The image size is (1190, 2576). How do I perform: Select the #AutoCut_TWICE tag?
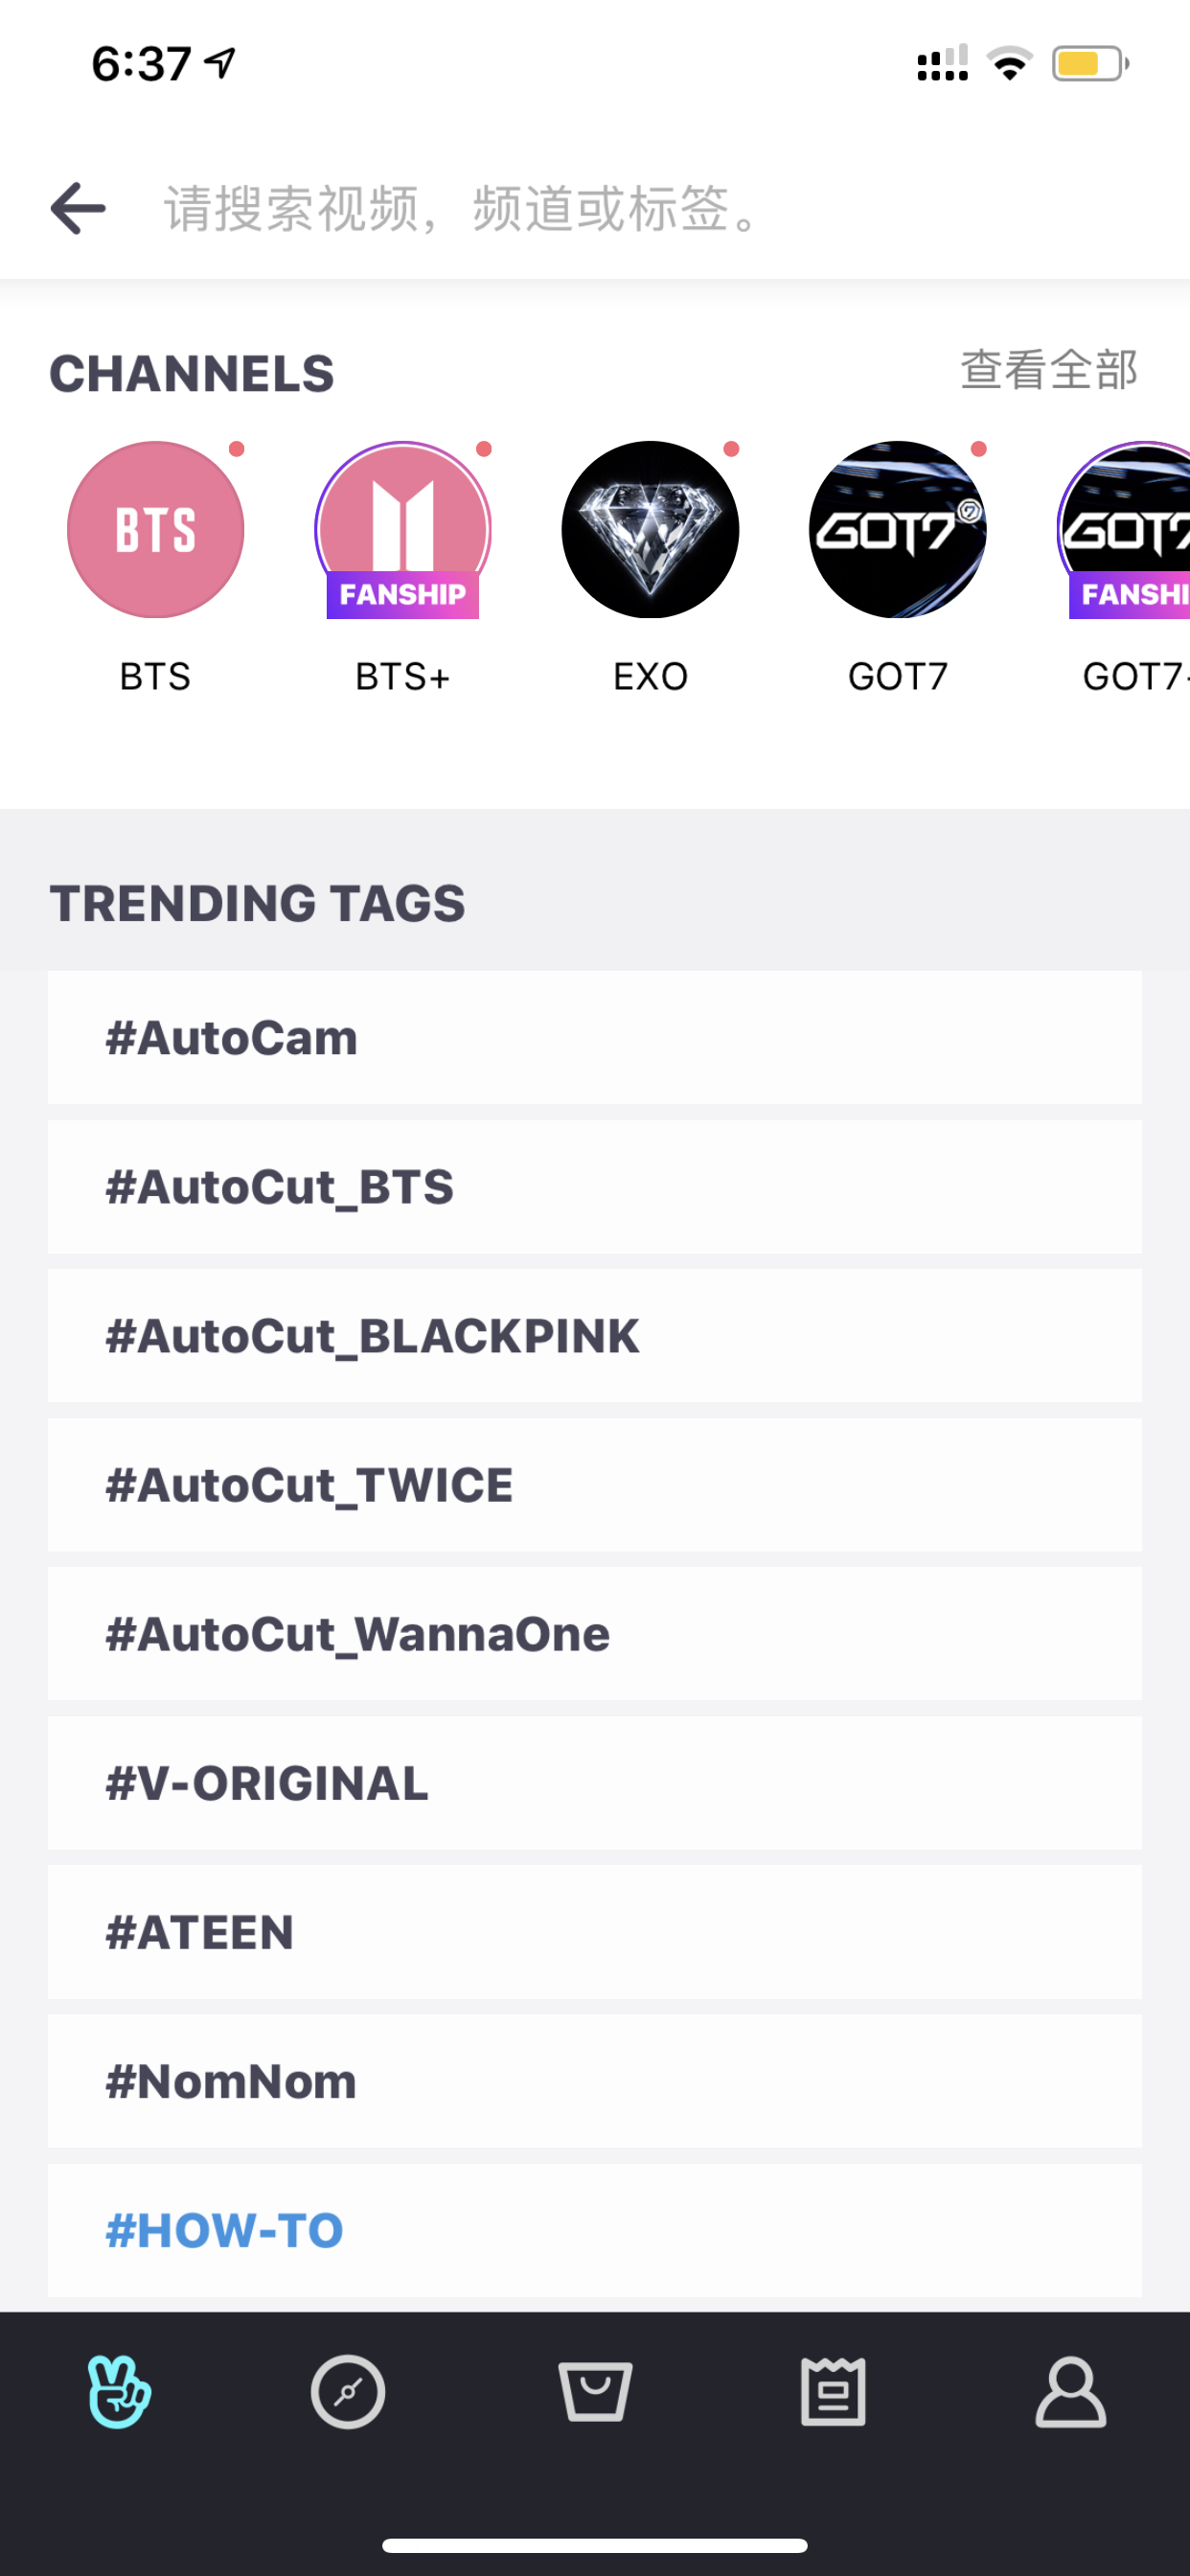[595, 1485]
